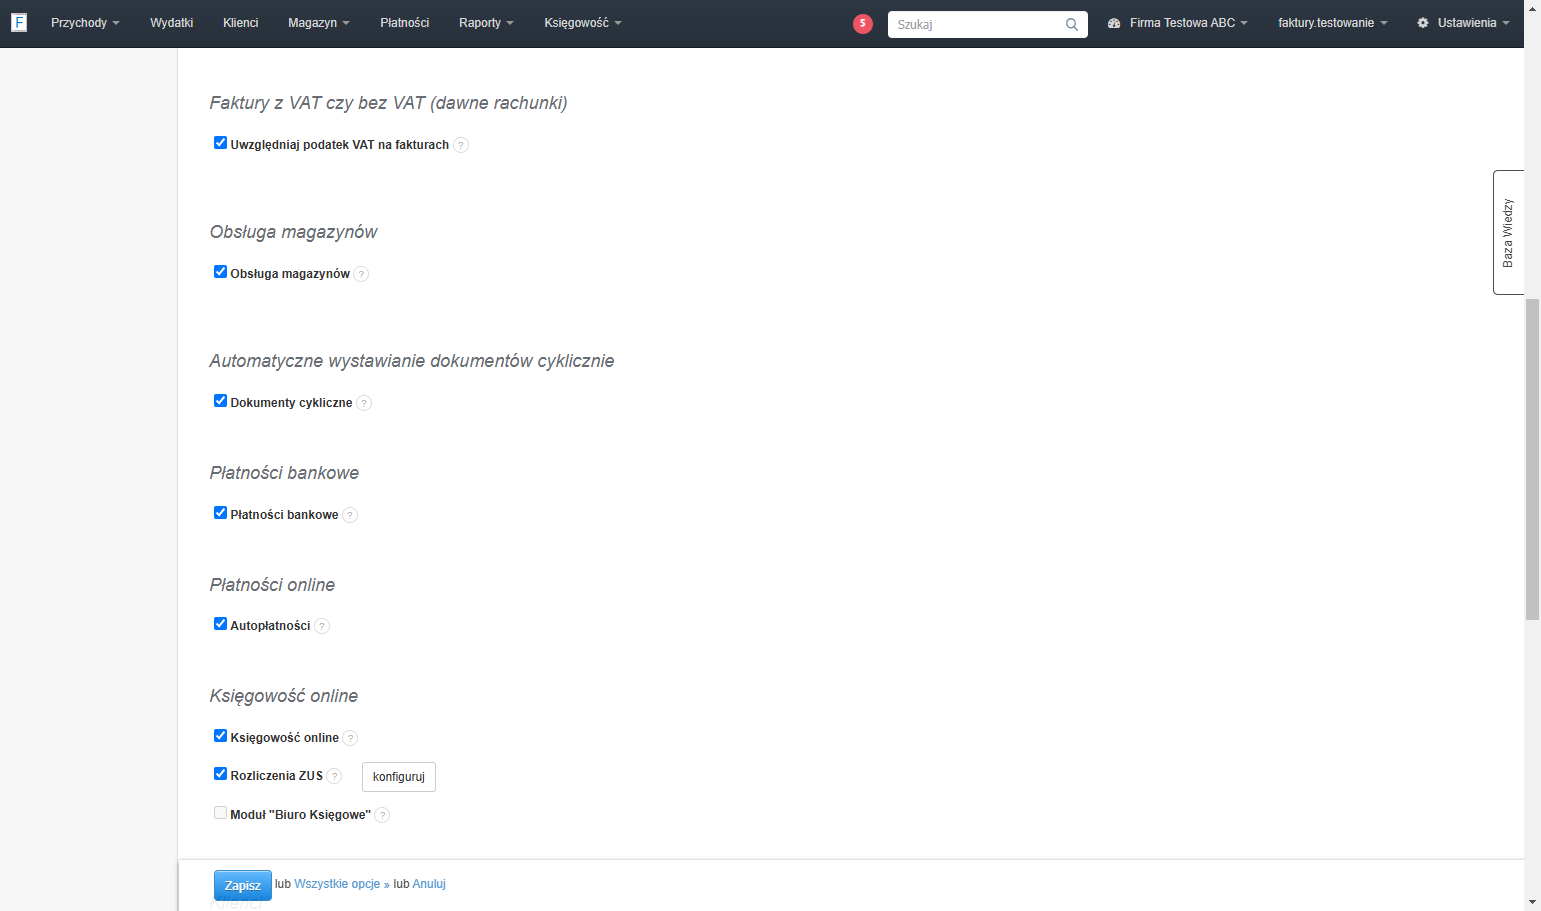The height and width of the screenshot is (911, 1541).
Task: Open the Księgowość dropdown in navbar
Action: tap(582, 23)
